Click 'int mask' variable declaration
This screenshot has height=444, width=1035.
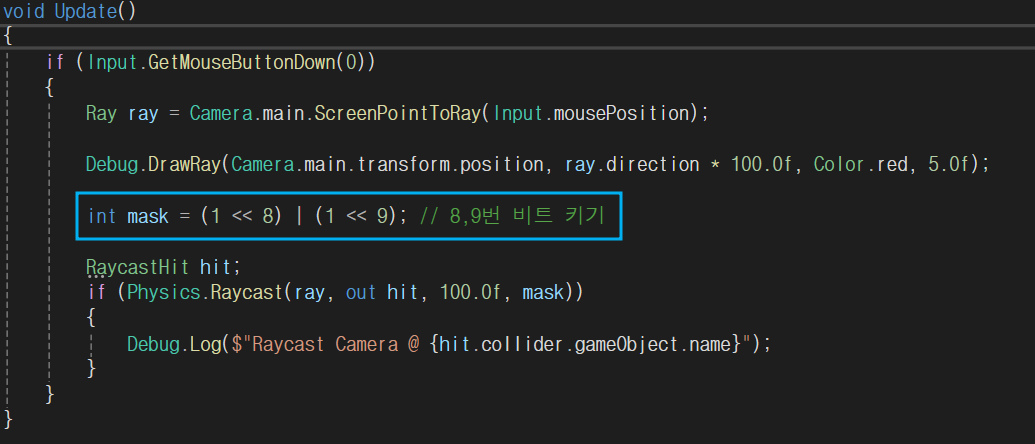coord(128,216)
